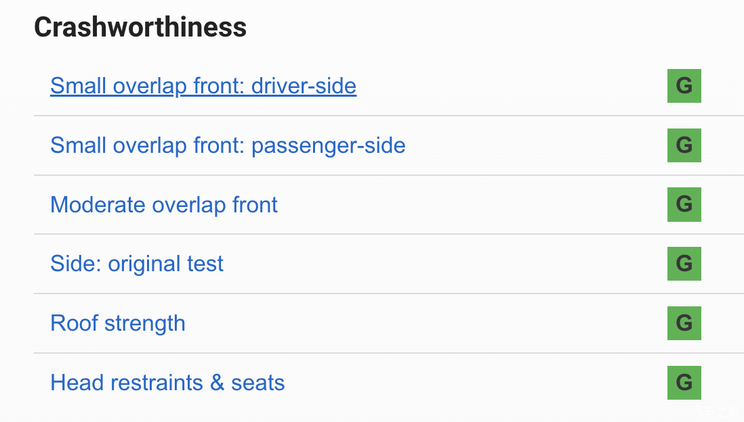
Task: Open the Head restraints & seats link
Action: point(167,383)
